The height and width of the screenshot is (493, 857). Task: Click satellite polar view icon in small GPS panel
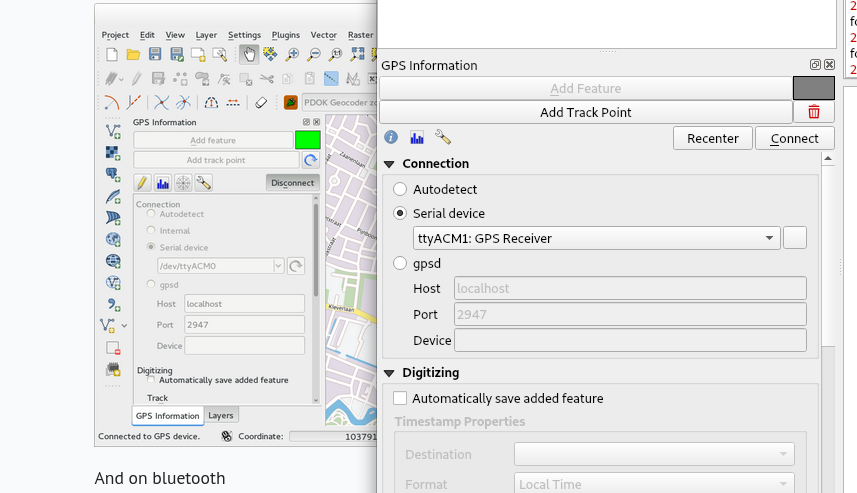(x=183, y=183)
